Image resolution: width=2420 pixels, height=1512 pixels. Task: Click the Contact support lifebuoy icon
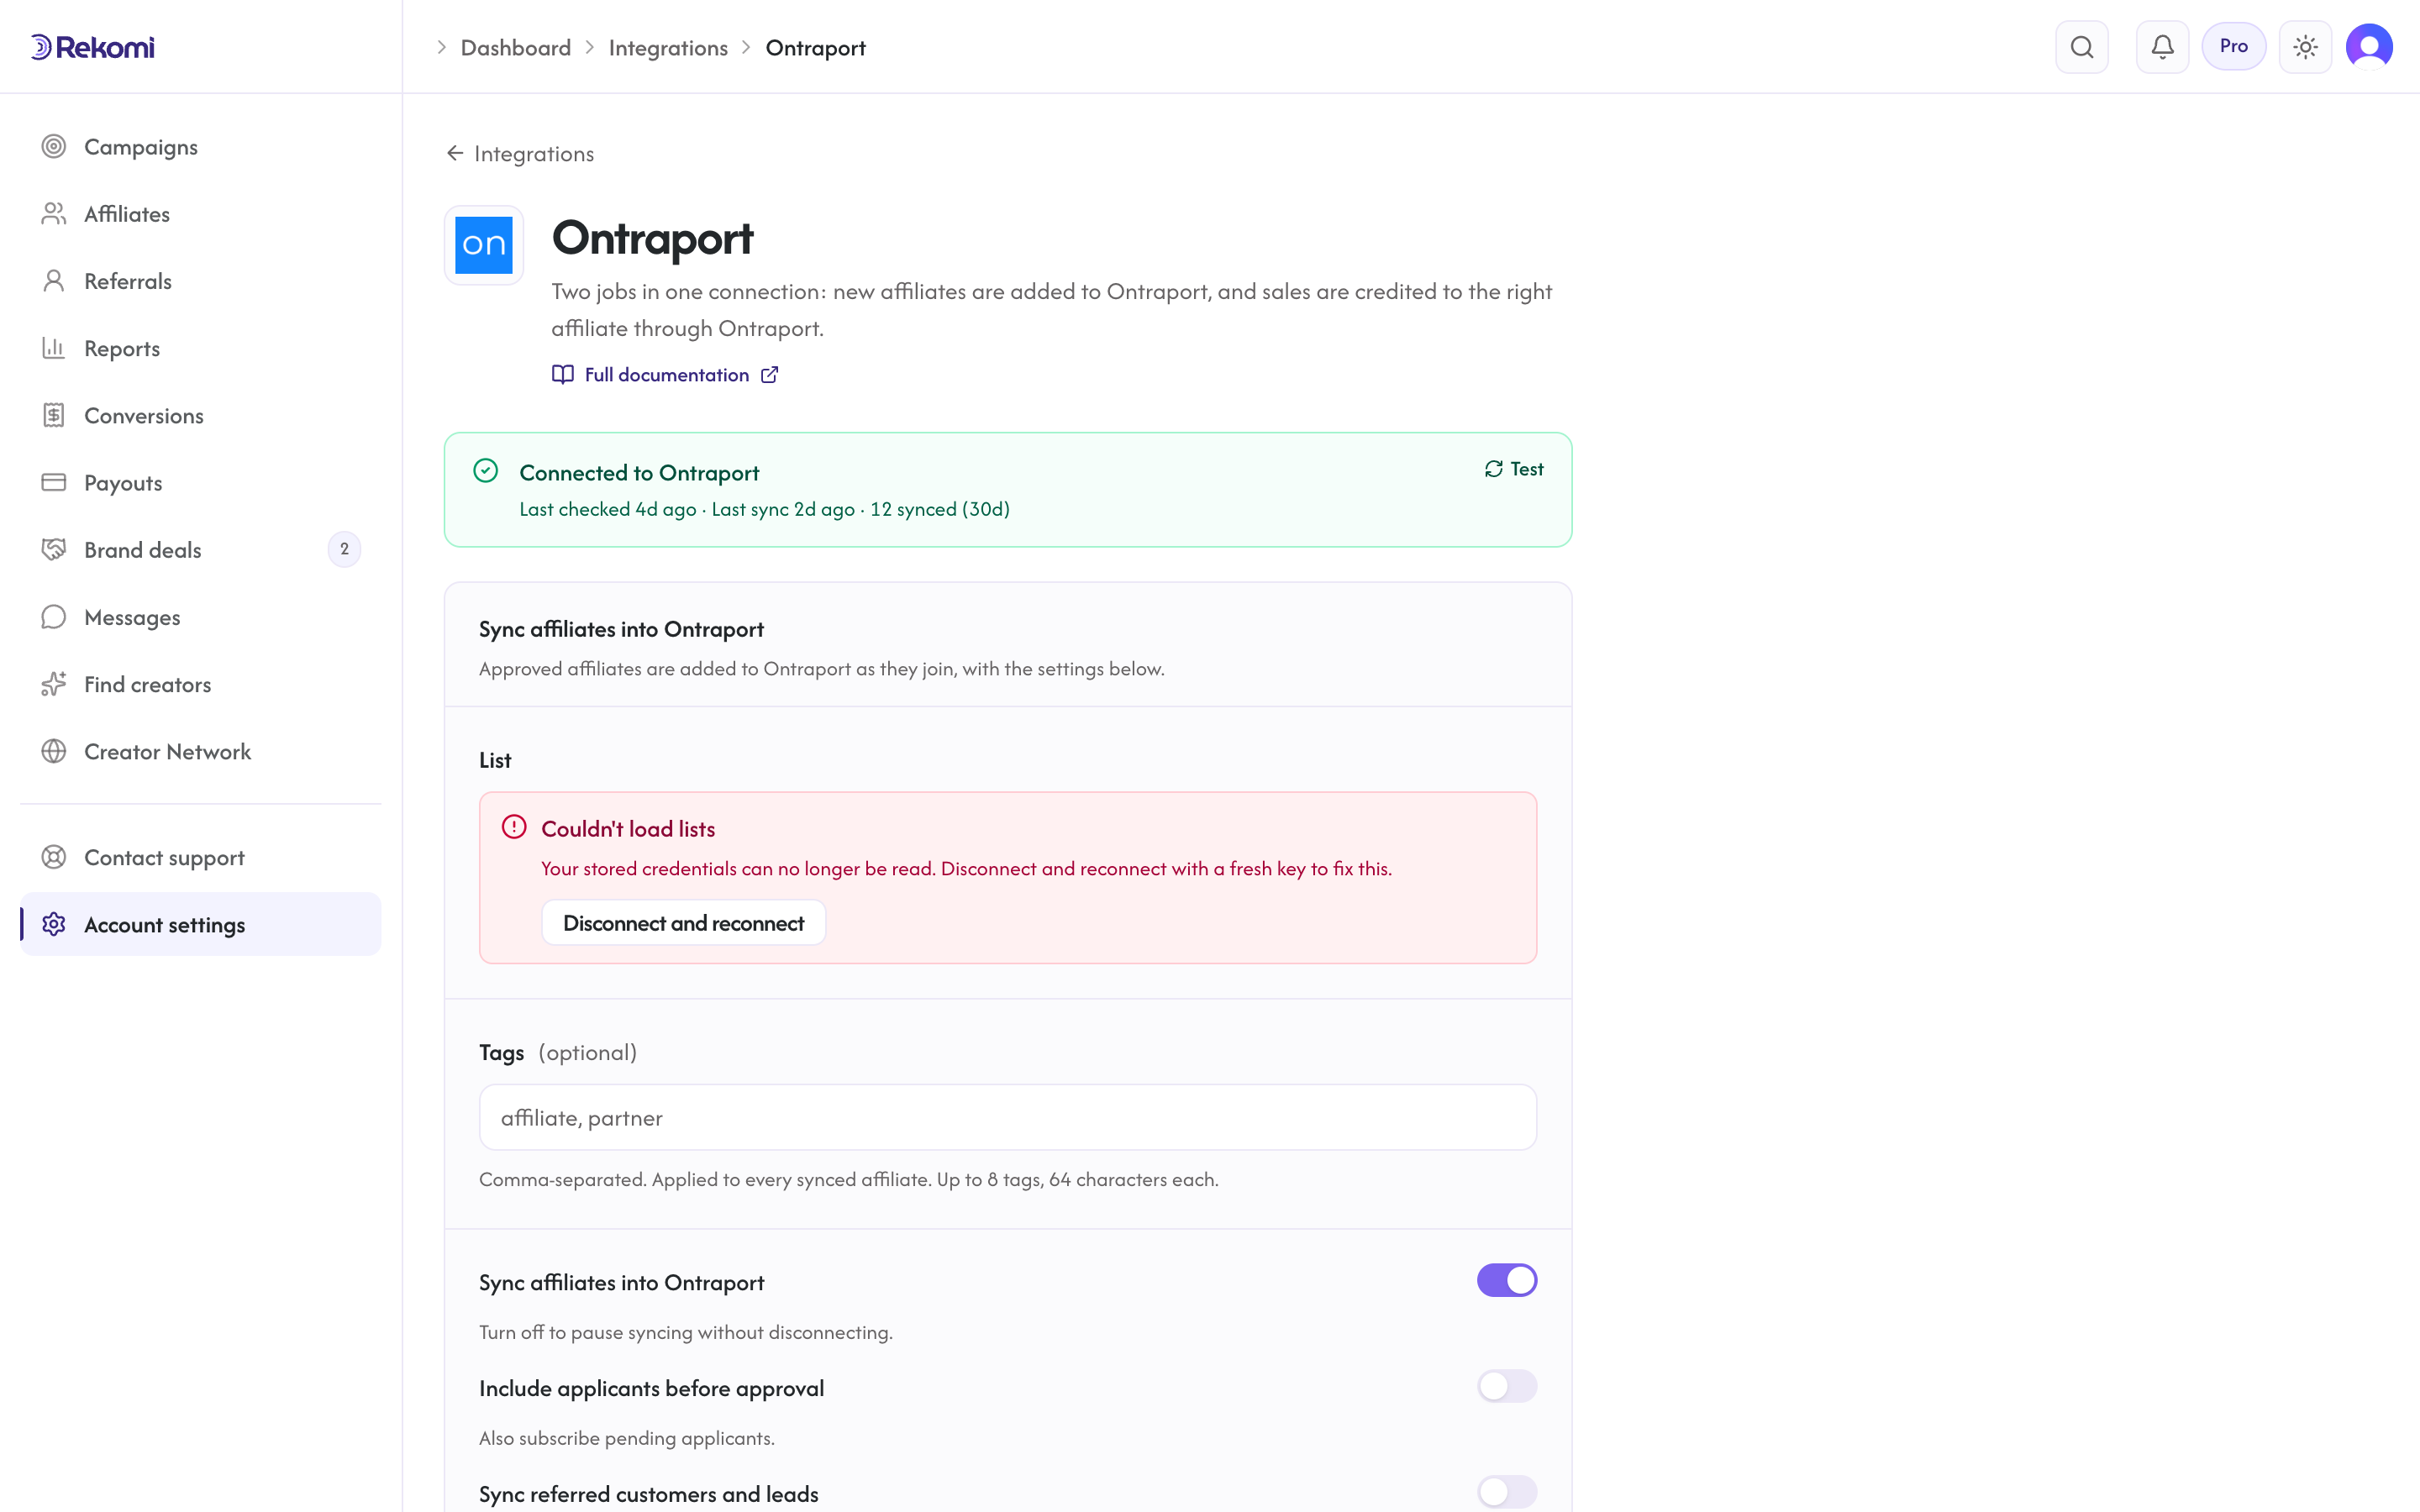click(x=54, y=857)
